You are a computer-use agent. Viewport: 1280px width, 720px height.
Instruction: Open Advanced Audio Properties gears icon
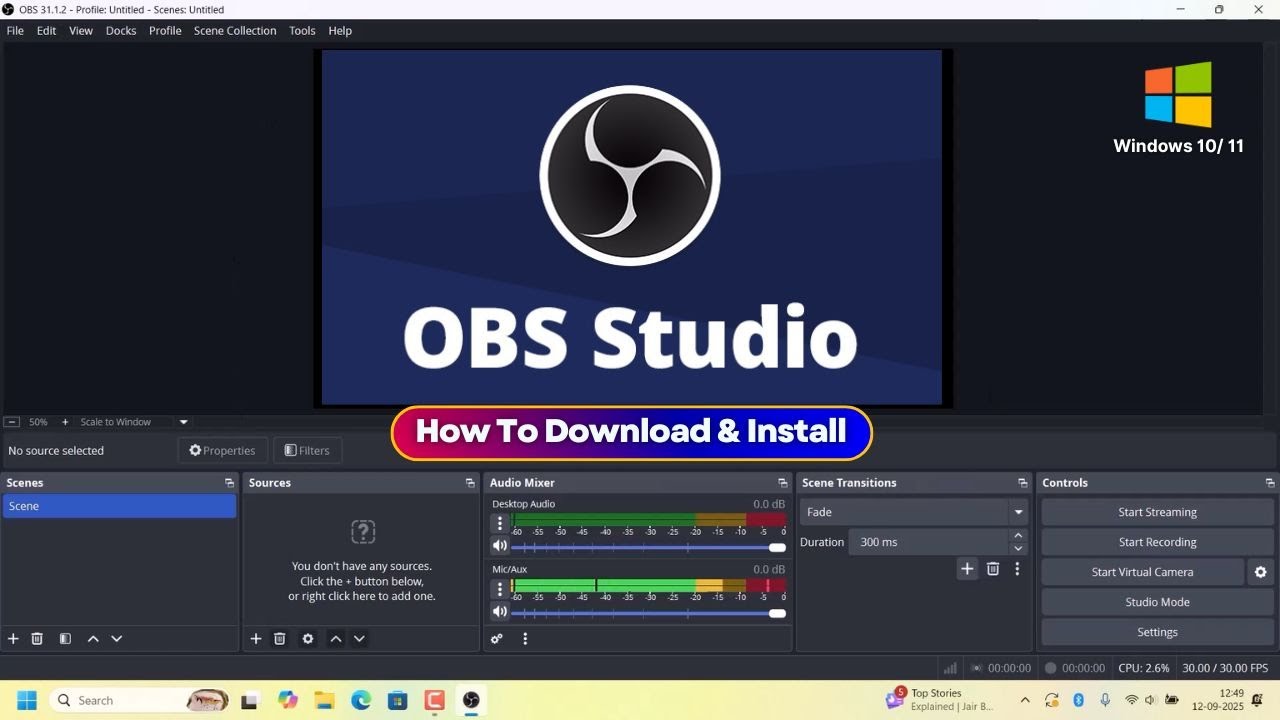(x=497, y=639)
